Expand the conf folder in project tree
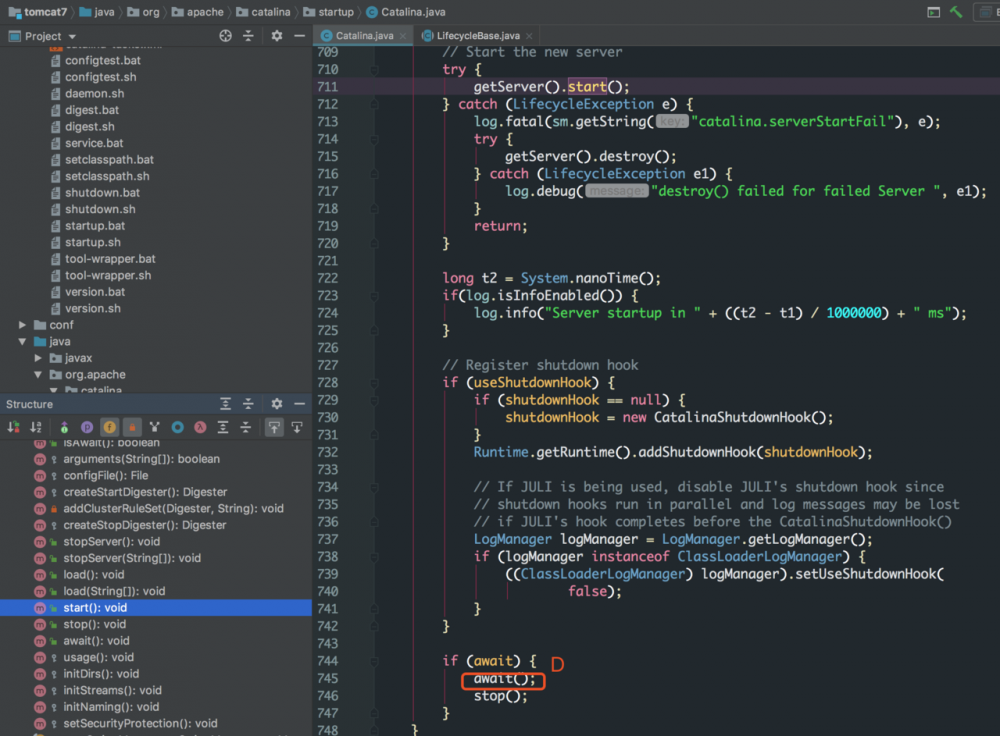Viewport: 1000px width, 736px height. (x=24, y=325)
